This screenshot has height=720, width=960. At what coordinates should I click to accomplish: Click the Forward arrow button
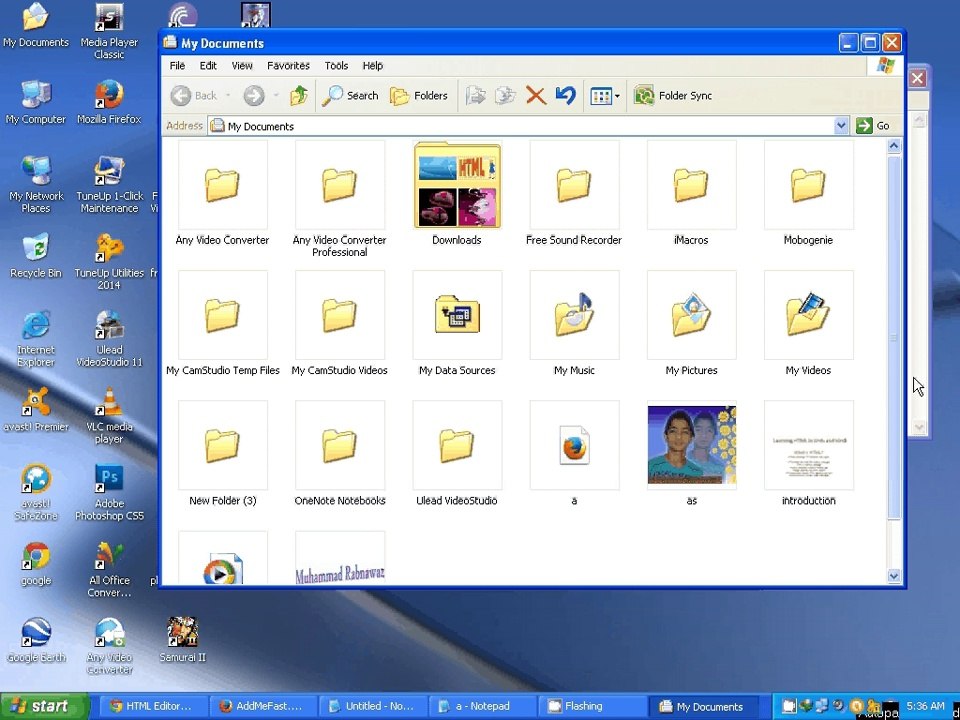254,96
